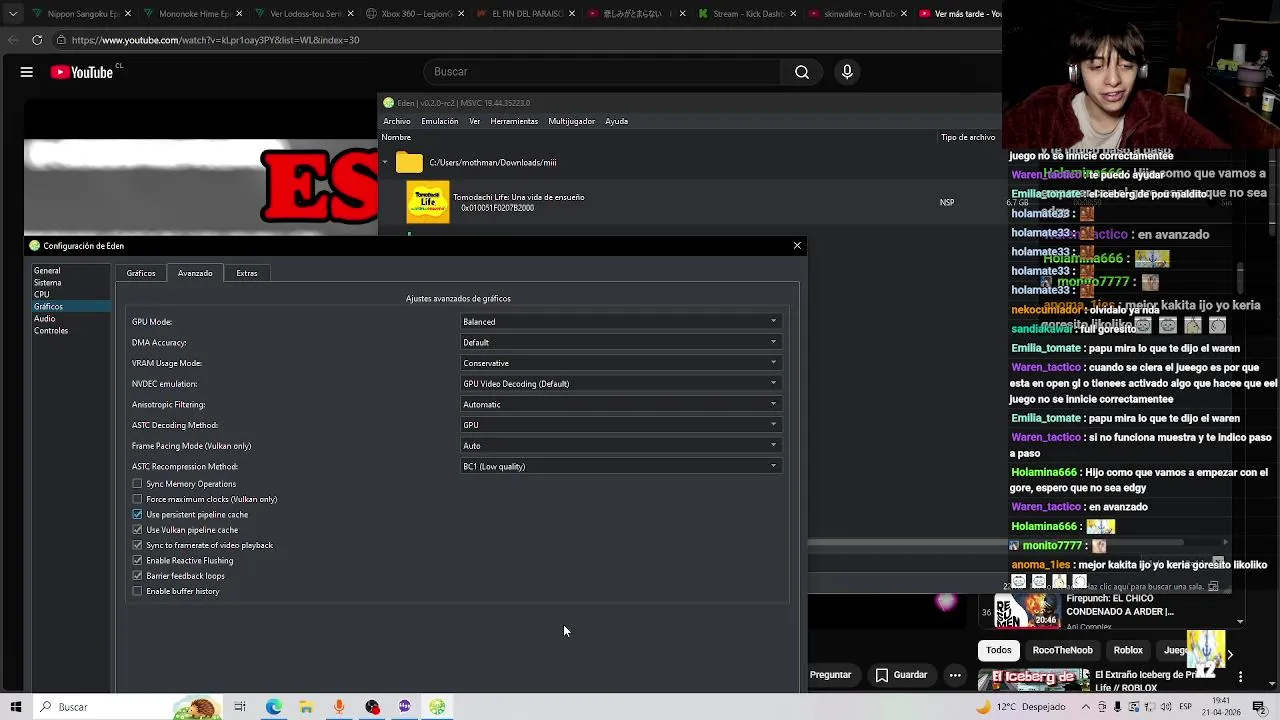
Task: Click the YouTube search magnifier button
Action: click(x=802, y=72)
